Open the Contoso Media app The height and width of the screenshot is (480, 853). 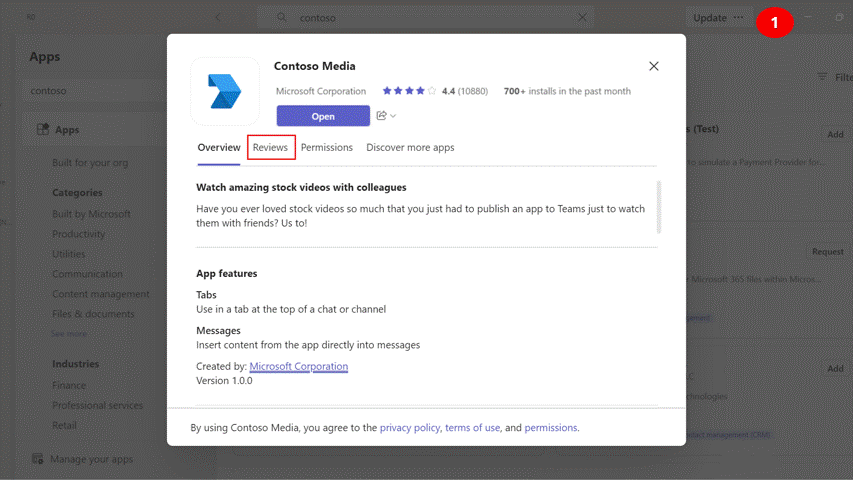[323, 116]
